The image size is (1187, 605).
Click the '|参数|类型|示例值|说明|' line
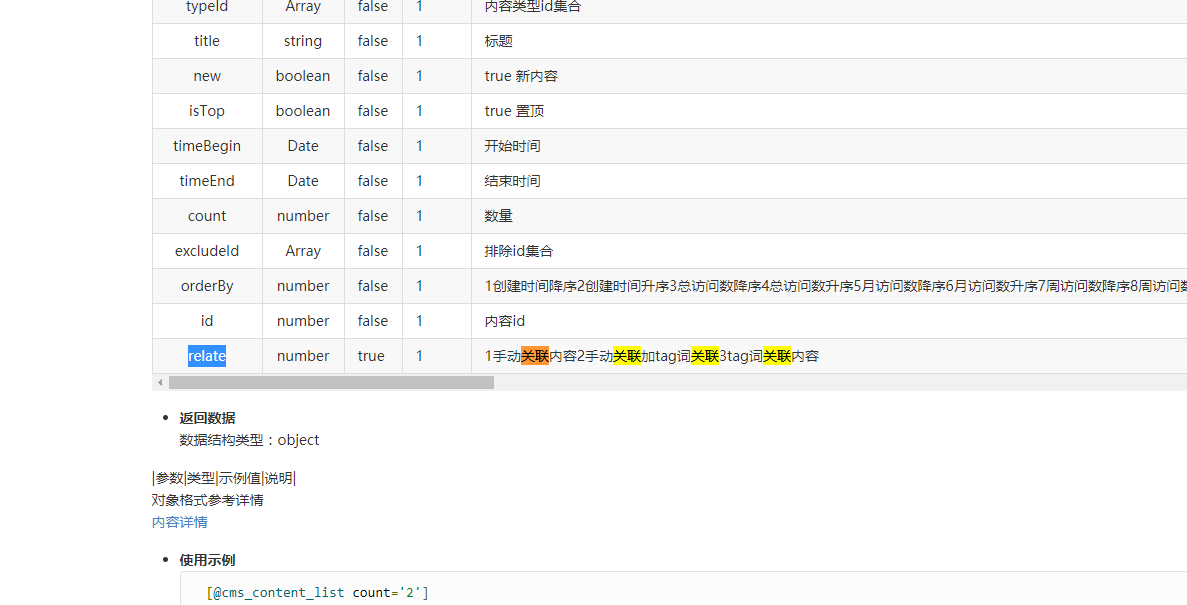click(224, 478)
